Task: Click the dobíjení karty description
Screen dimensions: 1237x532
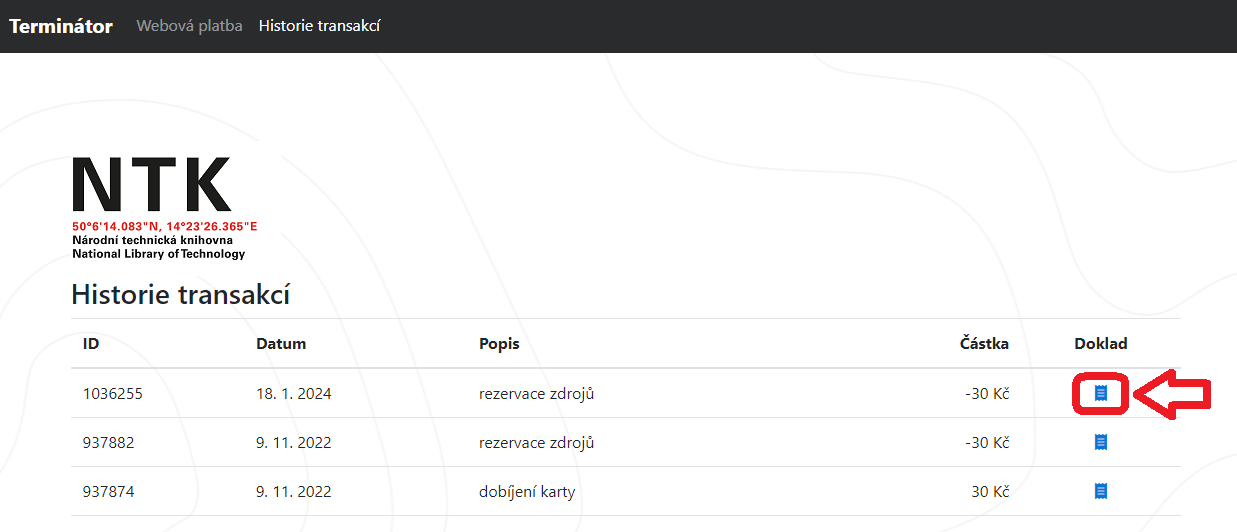Action: (527, 492)
